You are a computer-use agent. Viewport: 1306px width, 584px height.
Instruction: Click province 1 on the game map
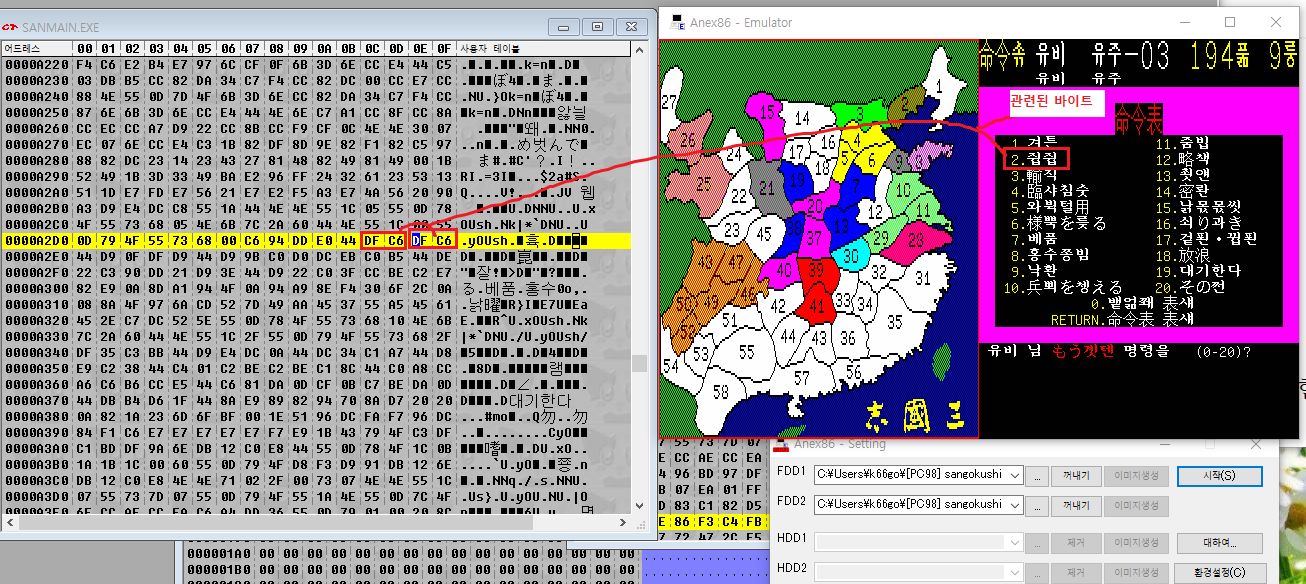tap(938, 86)
